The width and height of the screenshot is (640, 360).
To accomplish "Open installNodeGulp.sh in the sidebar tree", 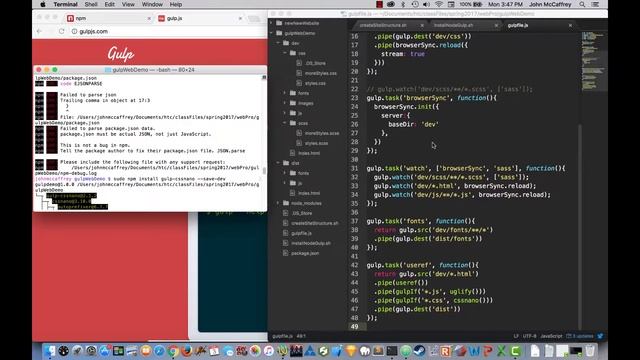I will [x=311, y=243].
